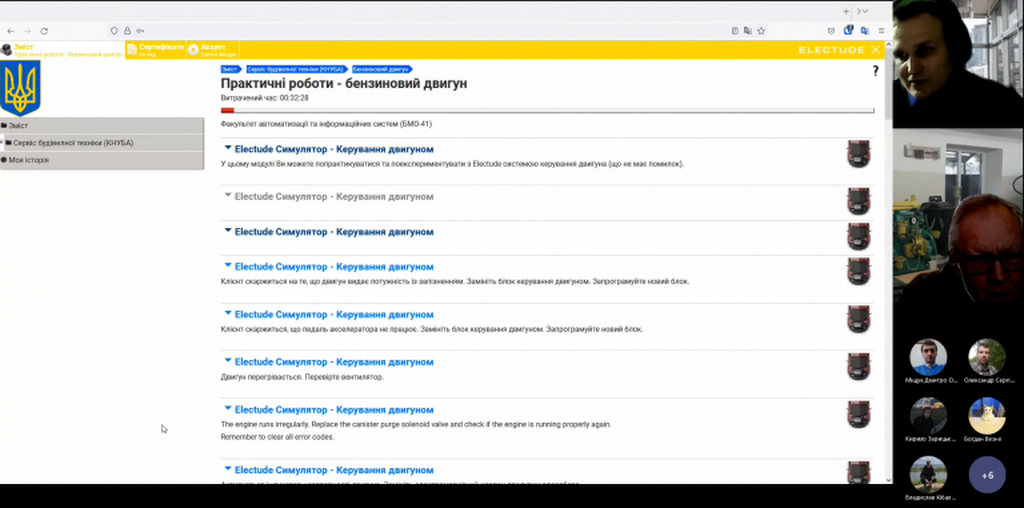Click the 'Практичні роботи - бензиновий двигун' heading
The height and width of the screenshot is (508, 1024).
[344, 84]
